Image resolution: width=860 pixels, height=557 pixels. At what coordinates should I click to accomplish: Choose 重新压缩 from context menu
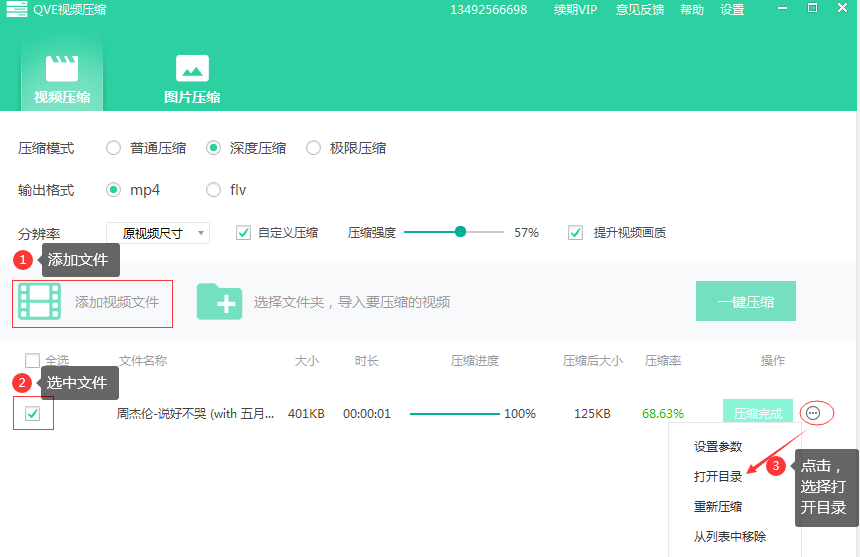[718, 507]
